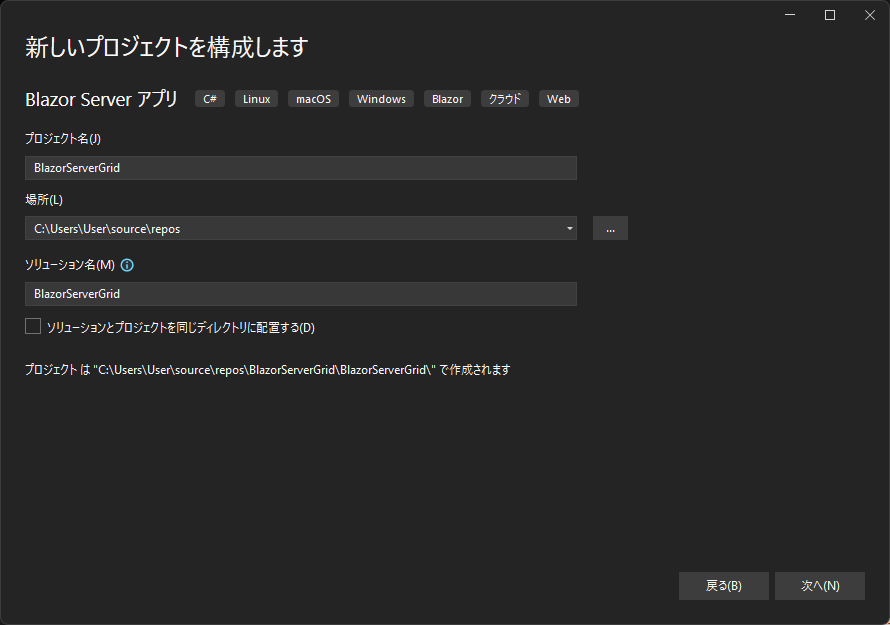The height and width of the screenshot is (625, 890).
Task: Click the クラウド tag
Action: tap(505, 99)
